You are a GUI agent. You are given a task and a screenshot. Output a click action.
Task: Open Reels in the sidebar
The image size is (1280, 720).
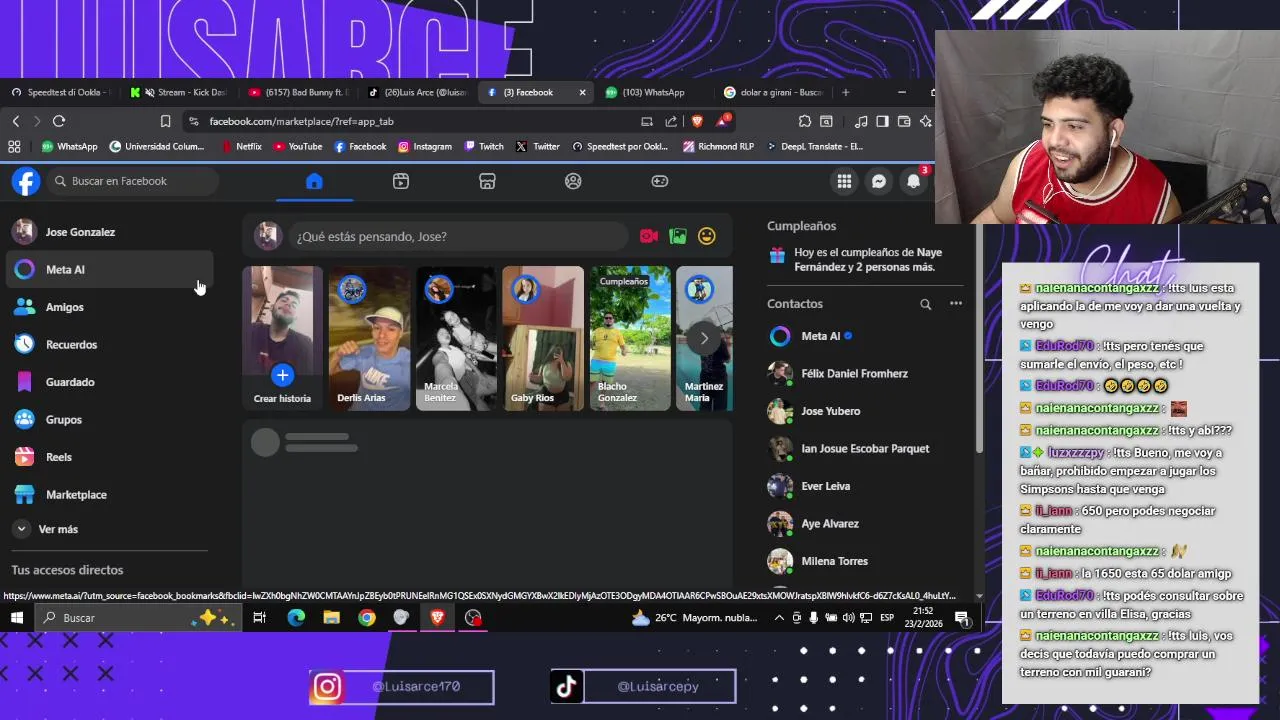[x=108, y=457]
